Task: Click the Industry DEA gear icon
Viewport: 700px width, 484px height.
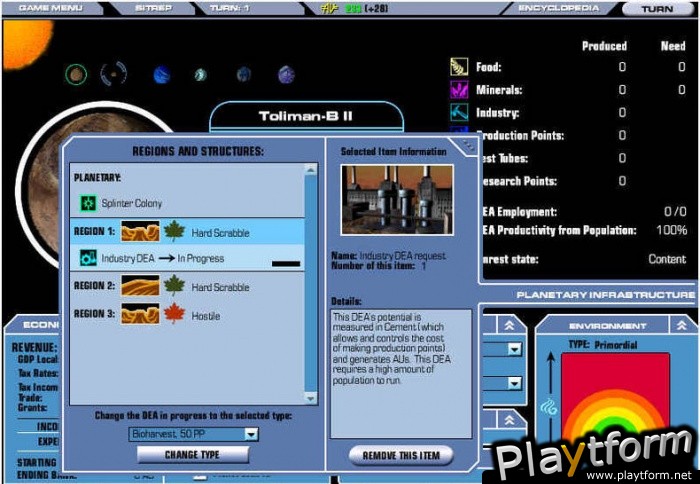Action: (88, 258)
